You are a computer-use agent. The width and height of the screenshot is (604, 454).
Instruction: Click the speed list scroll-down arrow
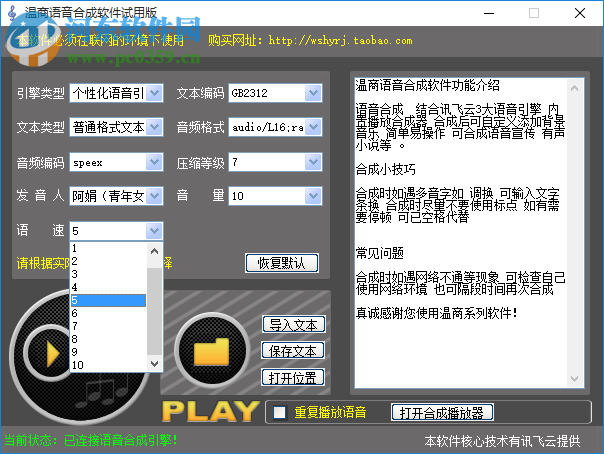(x=154, y=364)
